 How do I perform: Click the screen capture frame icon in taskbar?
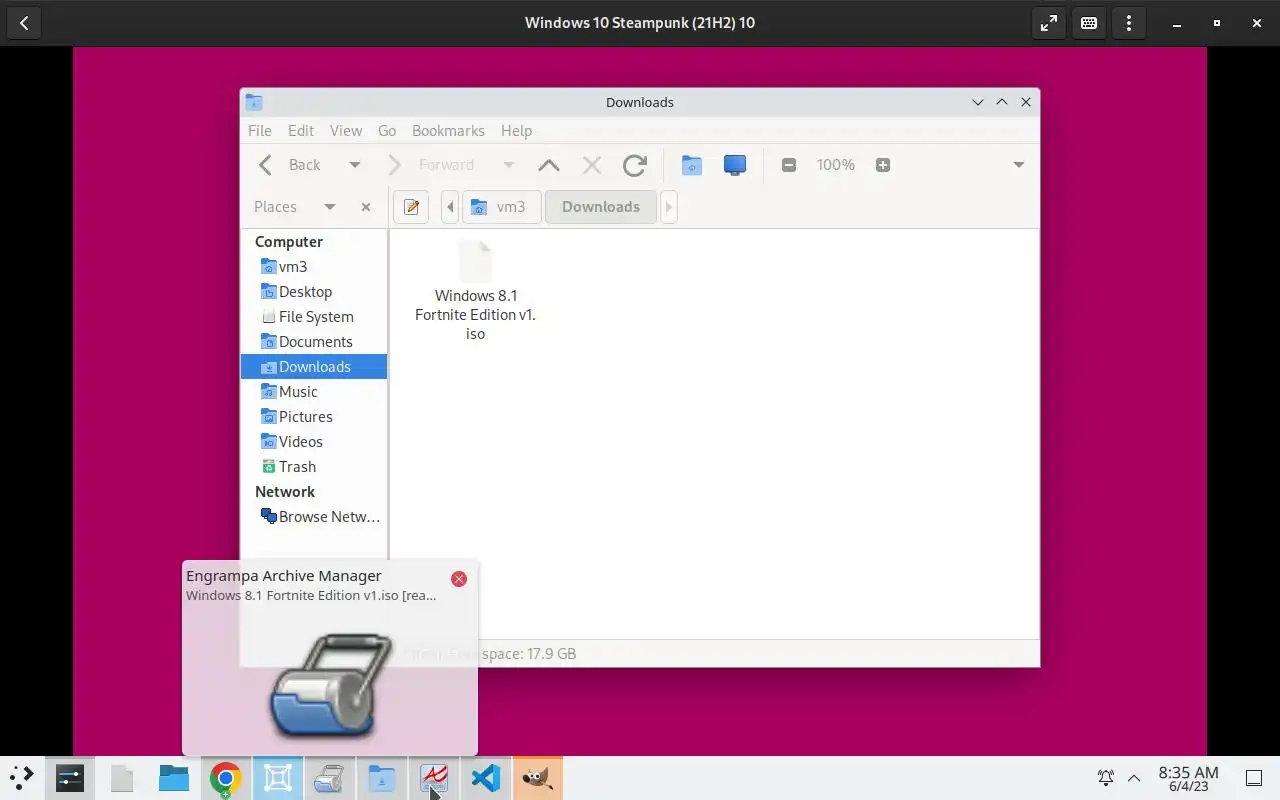coord(278,777)
